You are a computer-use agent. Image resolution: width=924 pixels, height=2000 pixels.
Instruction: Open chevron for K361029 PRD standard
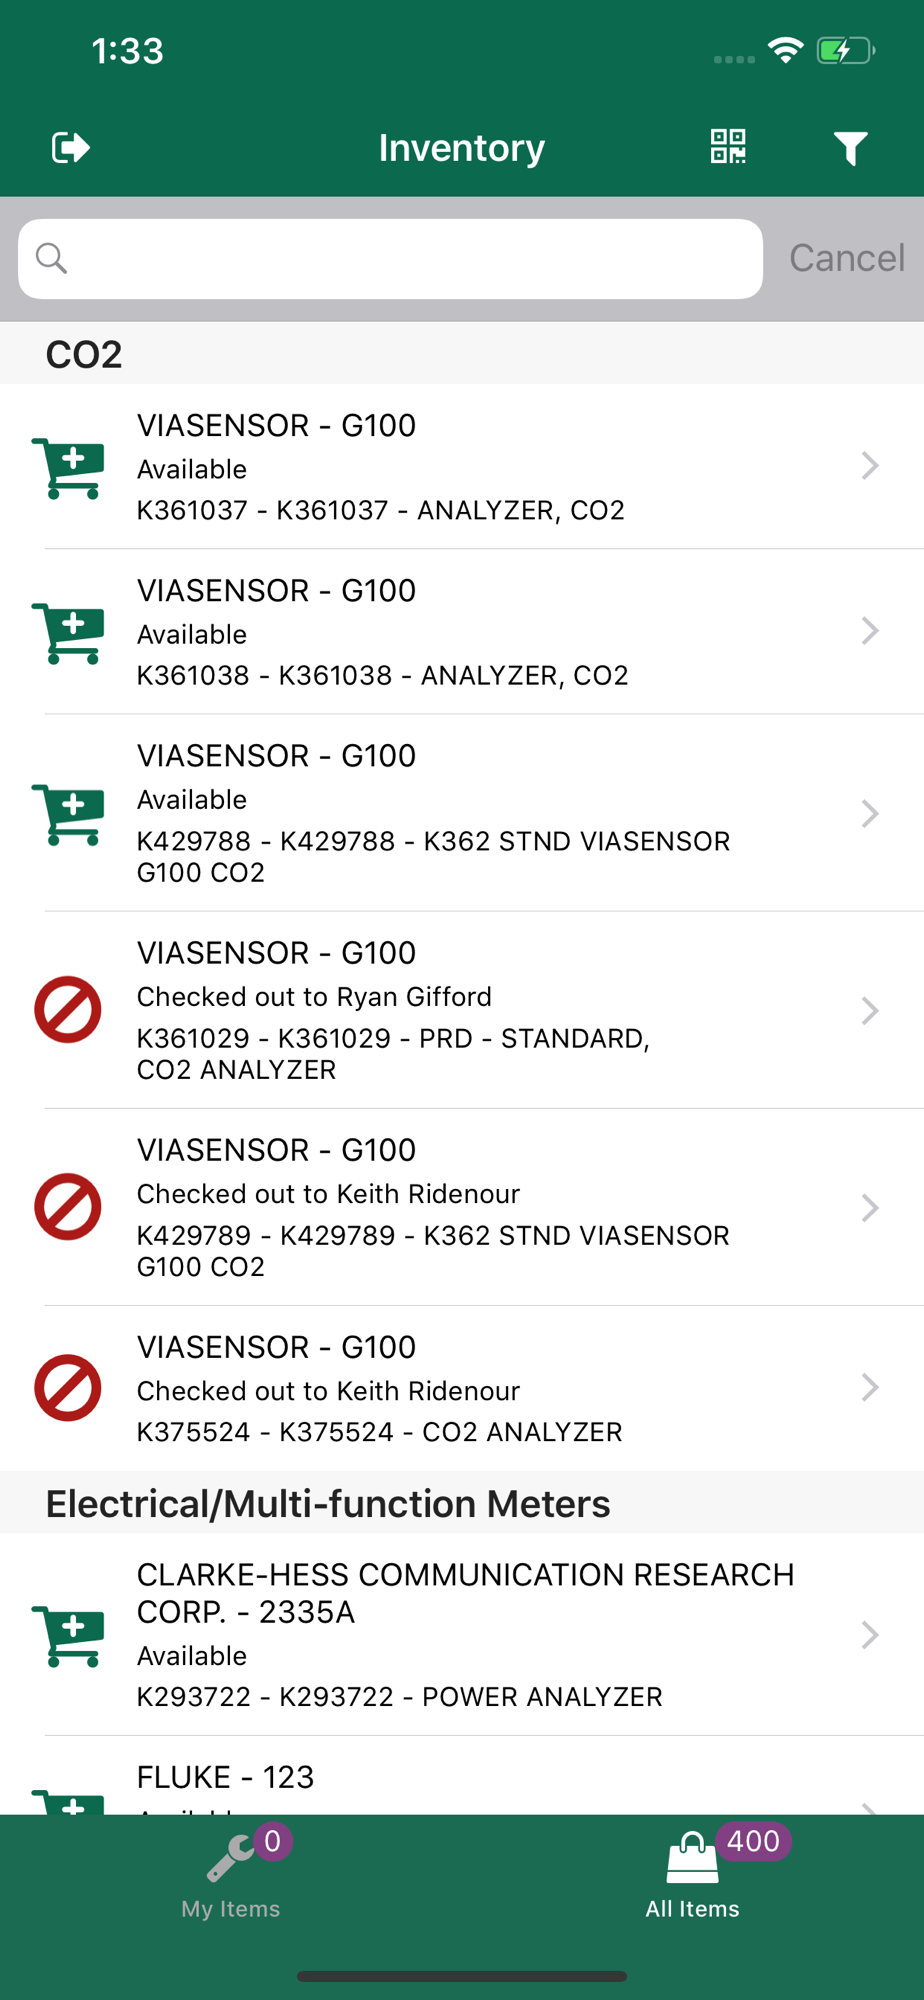pos(870,1011)
